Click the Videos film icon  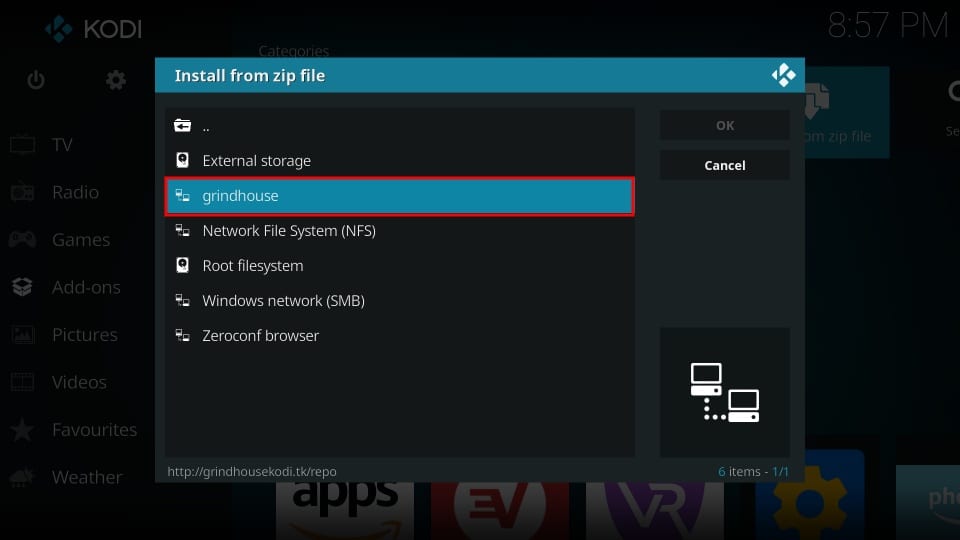(x=23, y=382)
